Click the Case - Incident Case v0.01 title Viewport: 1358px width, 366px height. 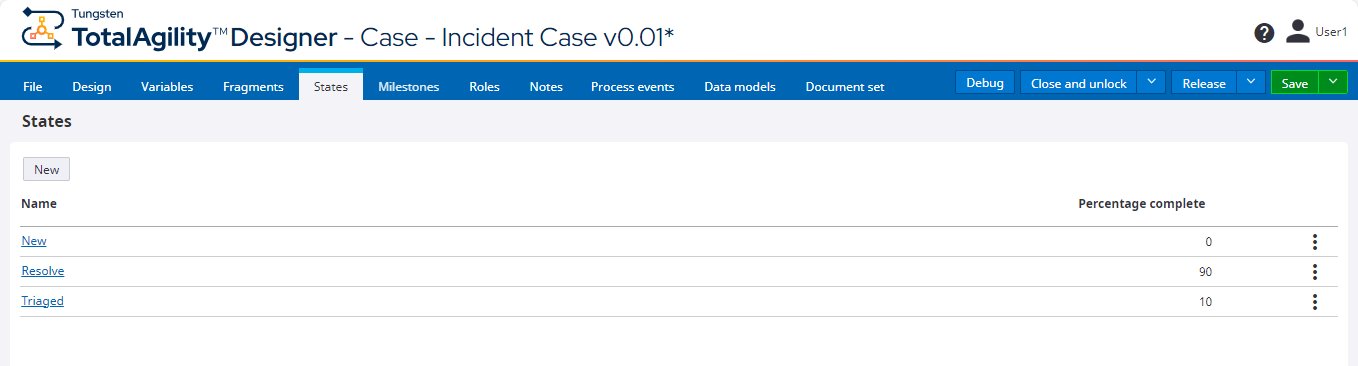[x=517, y=37]
